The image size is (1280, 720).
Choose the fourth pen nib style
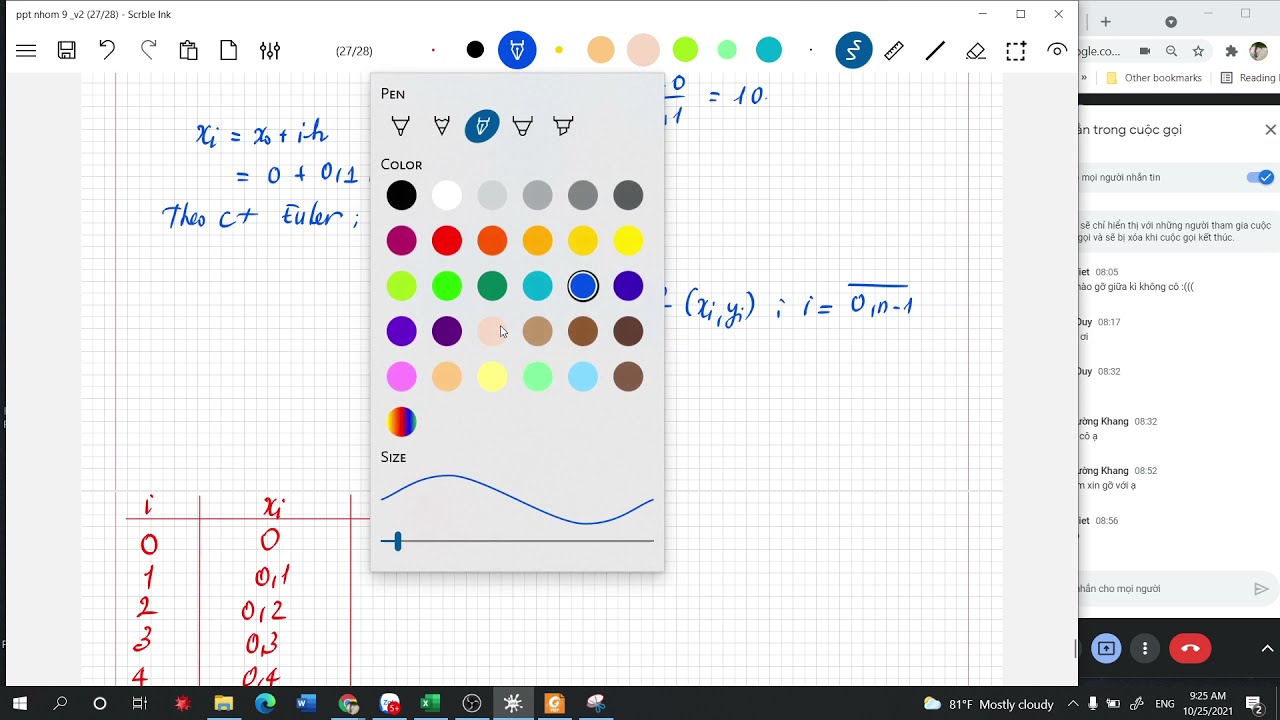522,126
